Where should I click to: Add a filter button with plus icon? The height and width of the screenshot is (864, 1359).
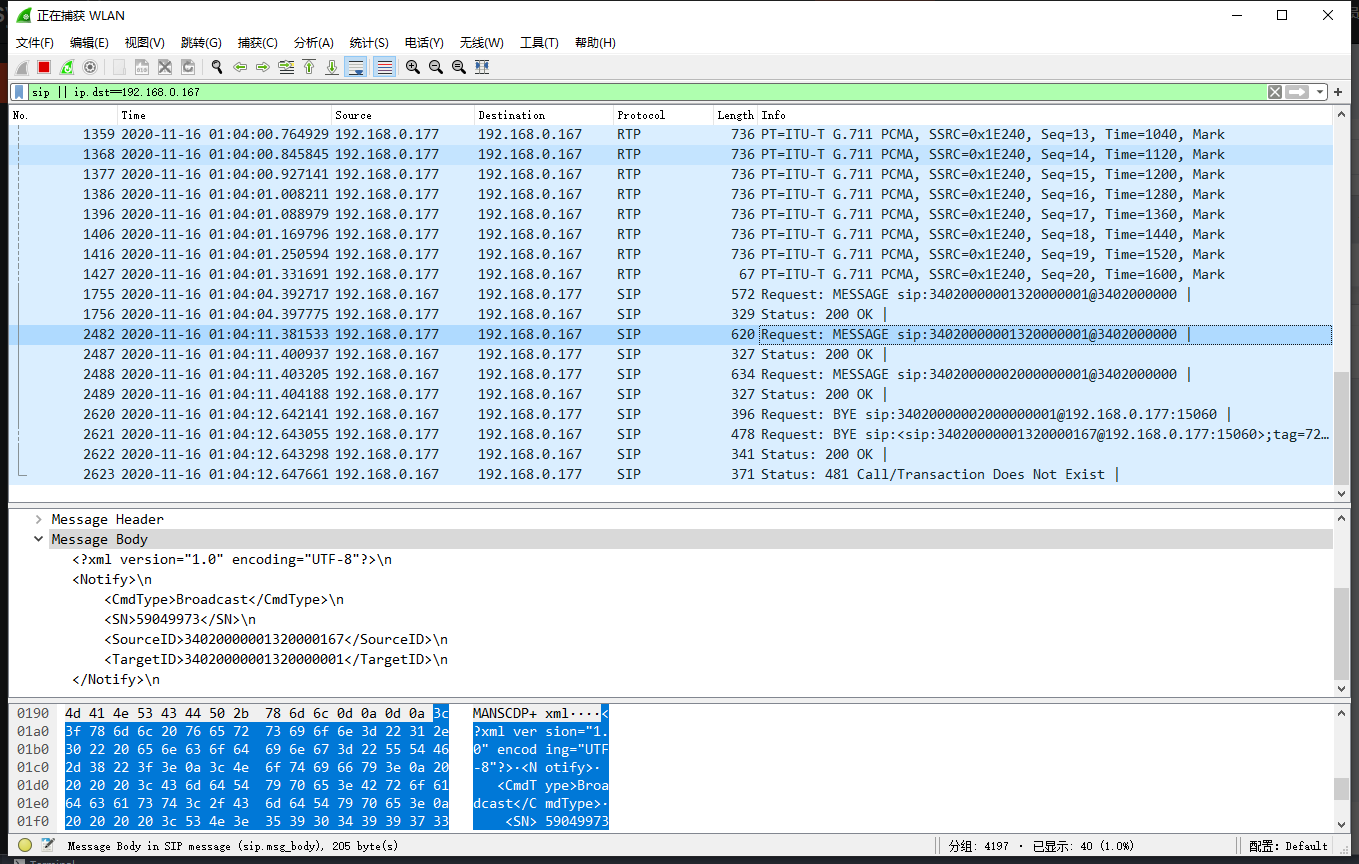1338,92
